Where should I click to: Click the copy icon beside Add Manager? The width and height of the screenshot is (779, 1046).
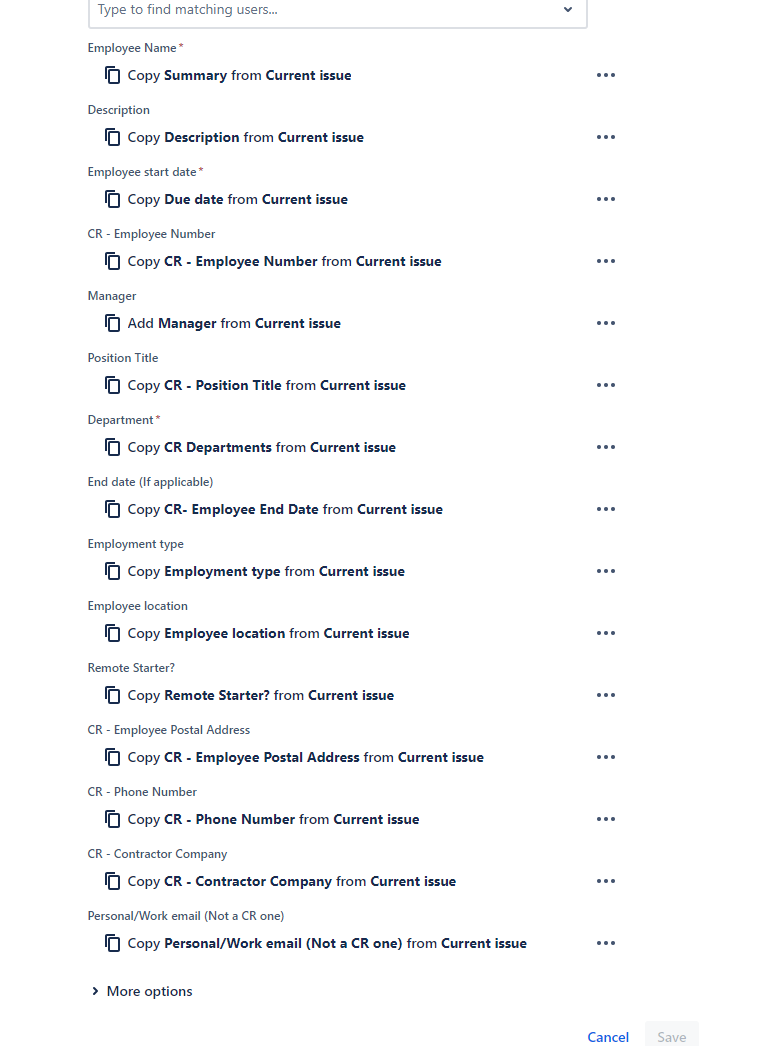point(112,323)
